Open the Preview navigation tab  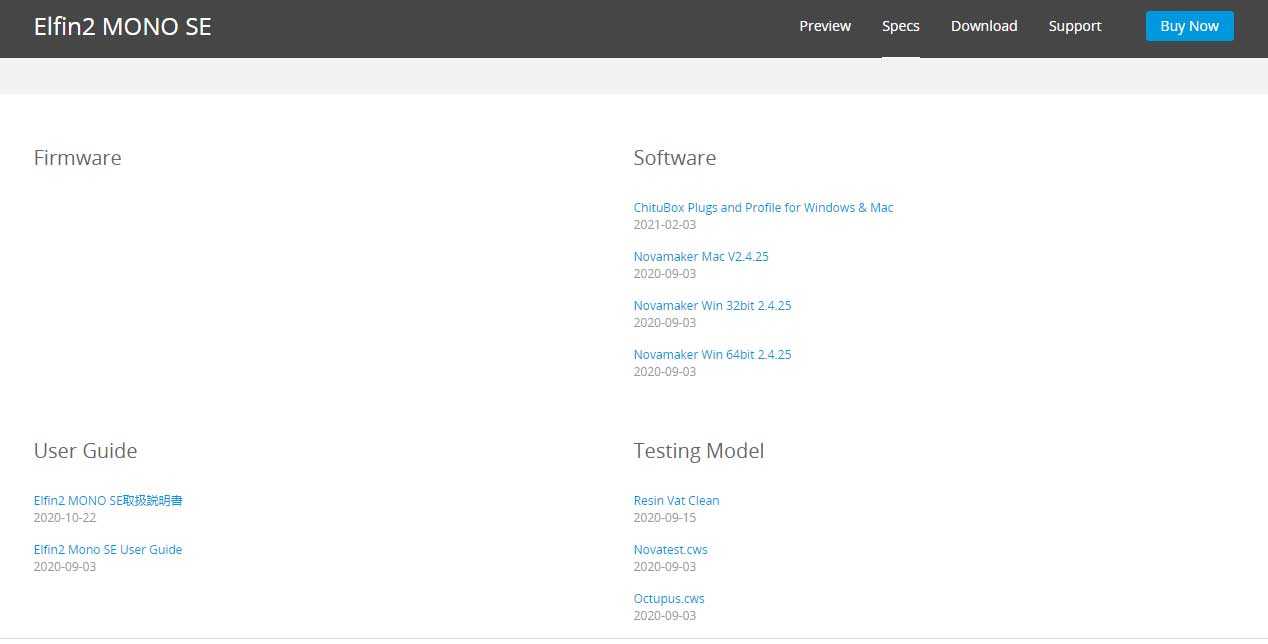click(x=824, y=26)
